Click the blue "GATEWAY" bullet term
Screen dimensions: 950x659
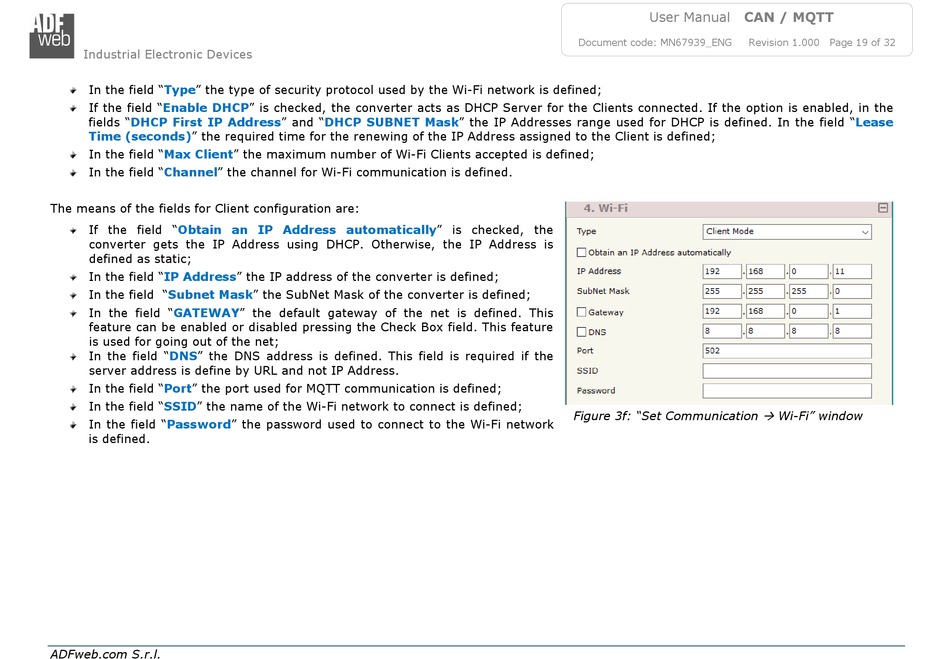pos(207,313)
